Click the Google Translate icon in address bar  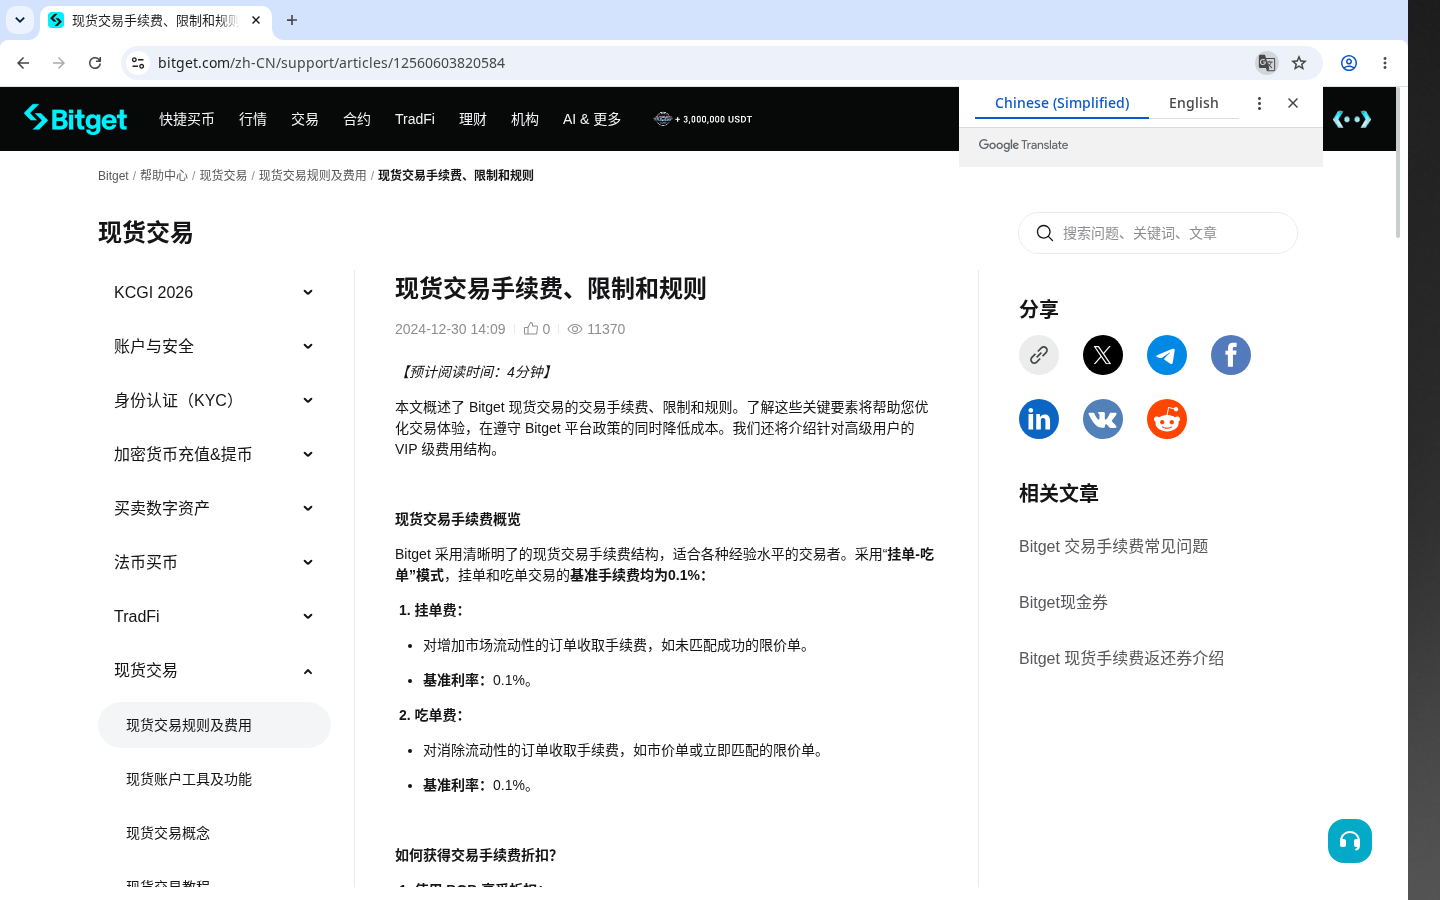pyautogui.click(x=1267, y=63)
